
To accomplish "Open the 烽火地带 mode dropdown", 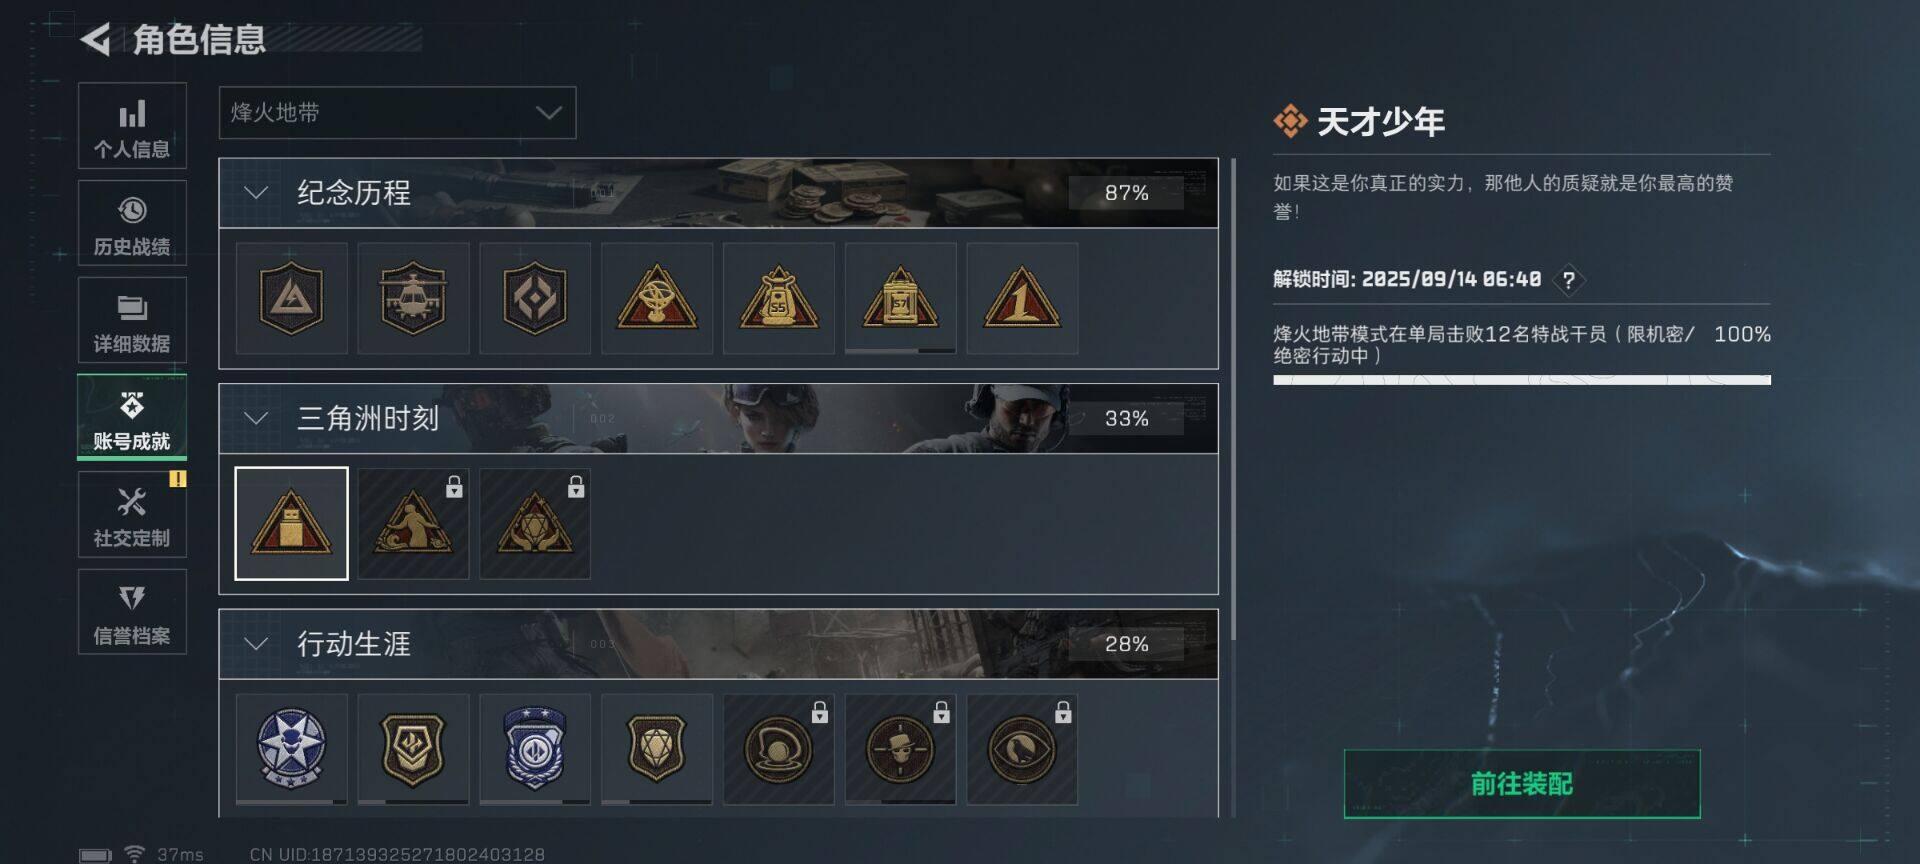I will point(397,113).
